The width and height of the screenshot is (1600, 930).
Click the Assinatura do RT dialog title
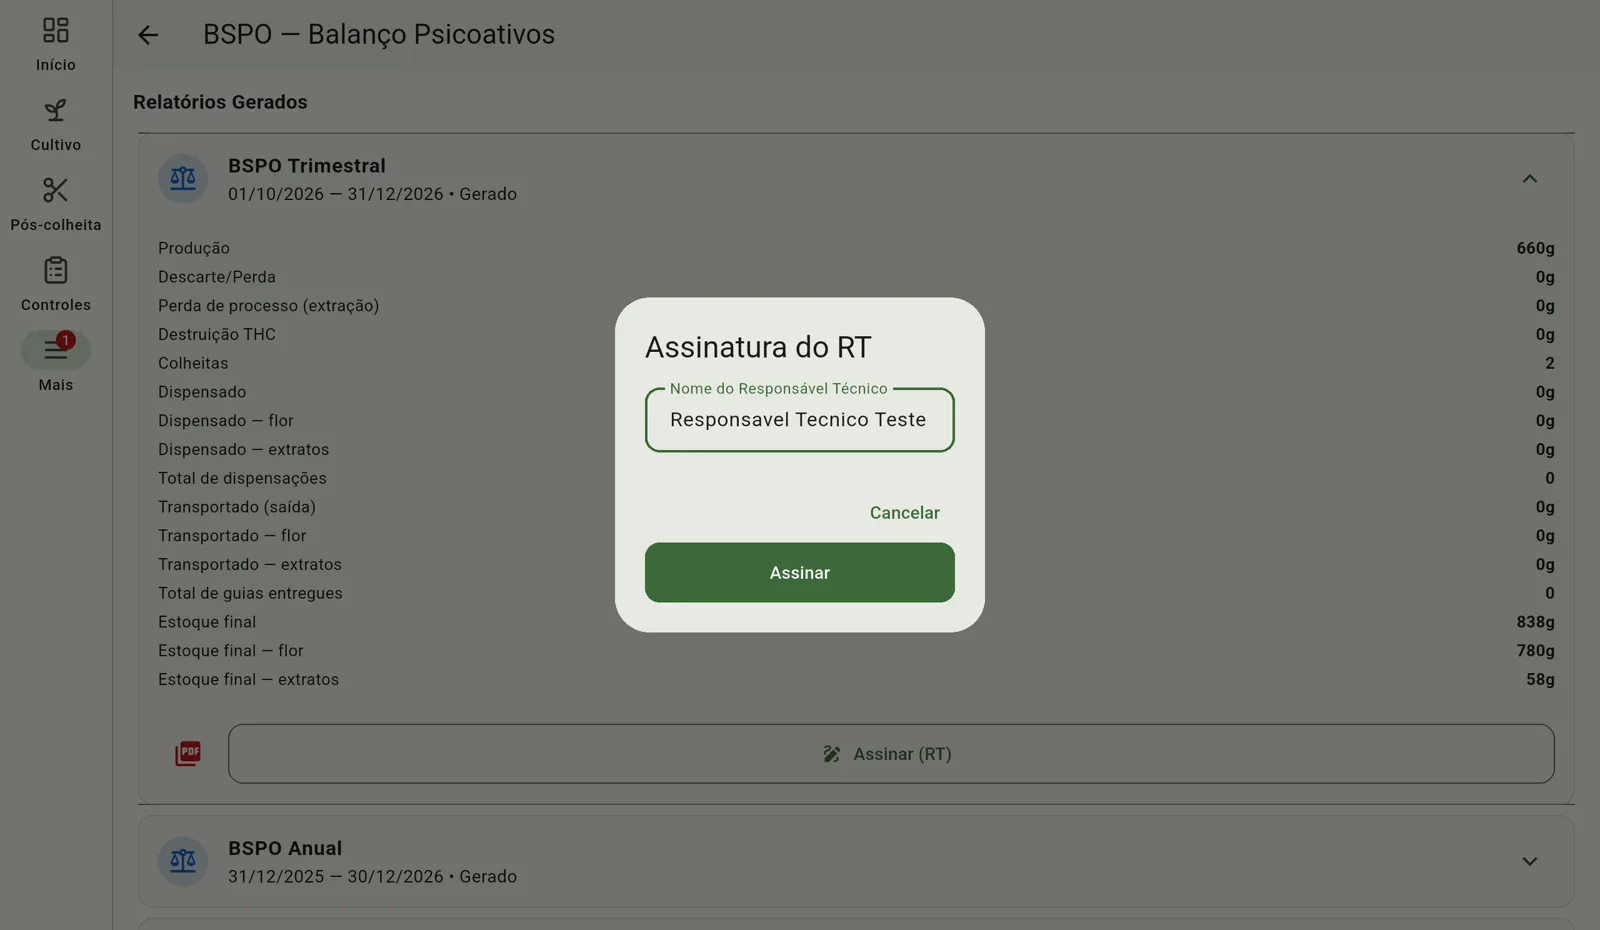(758, 347)
